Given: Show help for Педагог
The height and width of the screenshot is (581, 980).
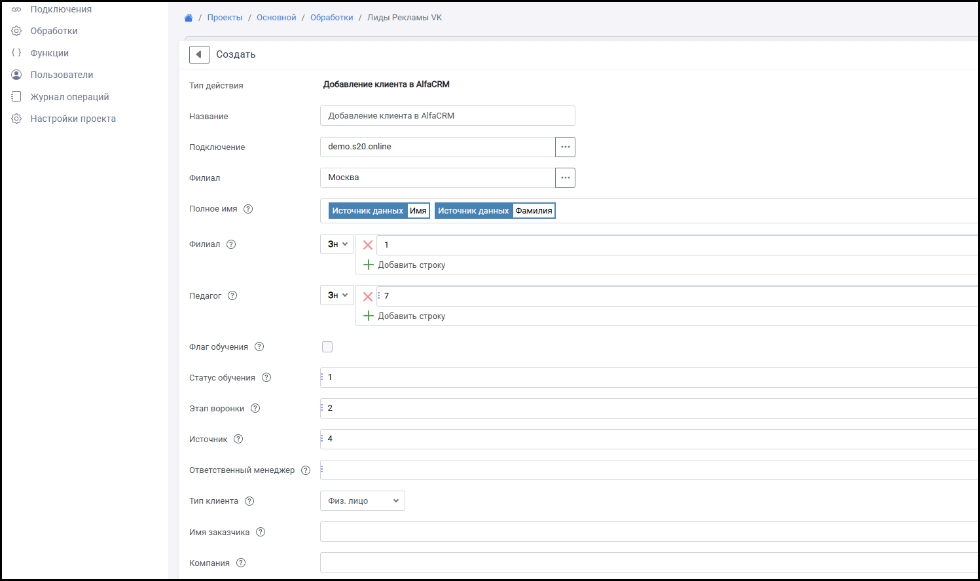Looking at the screenshot, I should click(x=232, y=295).
